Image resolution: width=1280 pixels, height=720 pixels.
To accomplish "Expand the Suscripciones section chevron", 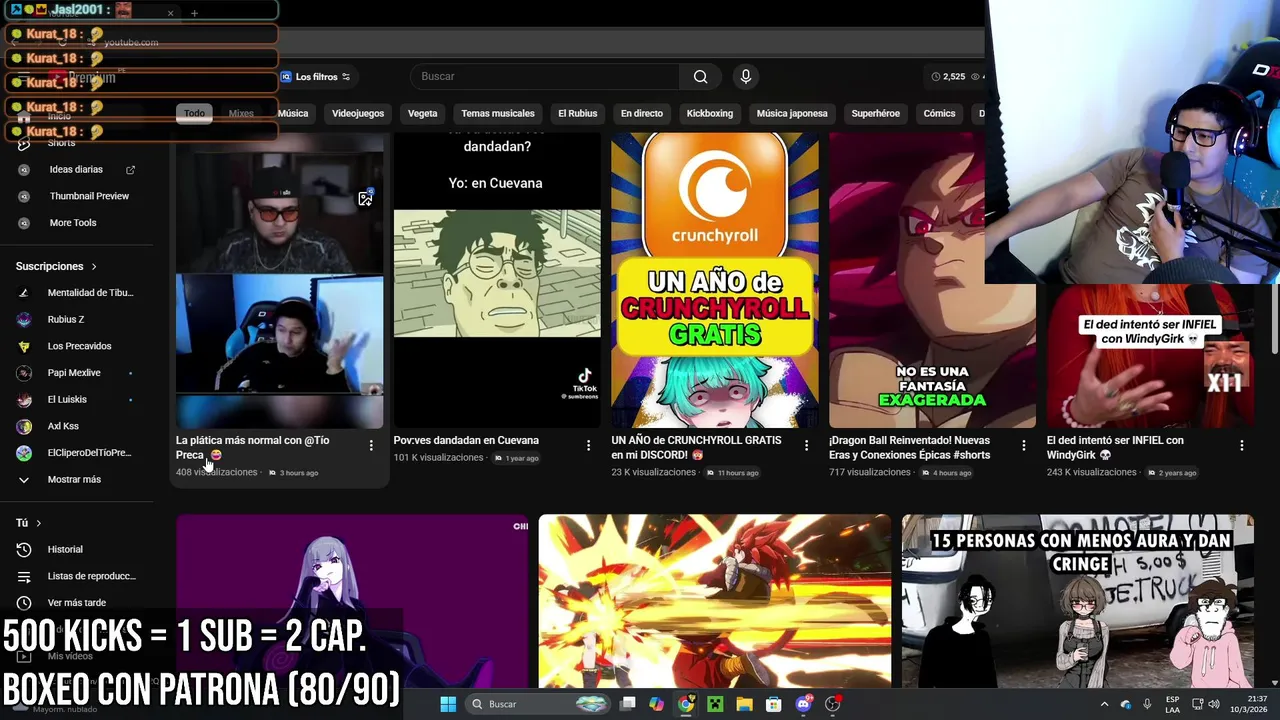I will [94, 267].
